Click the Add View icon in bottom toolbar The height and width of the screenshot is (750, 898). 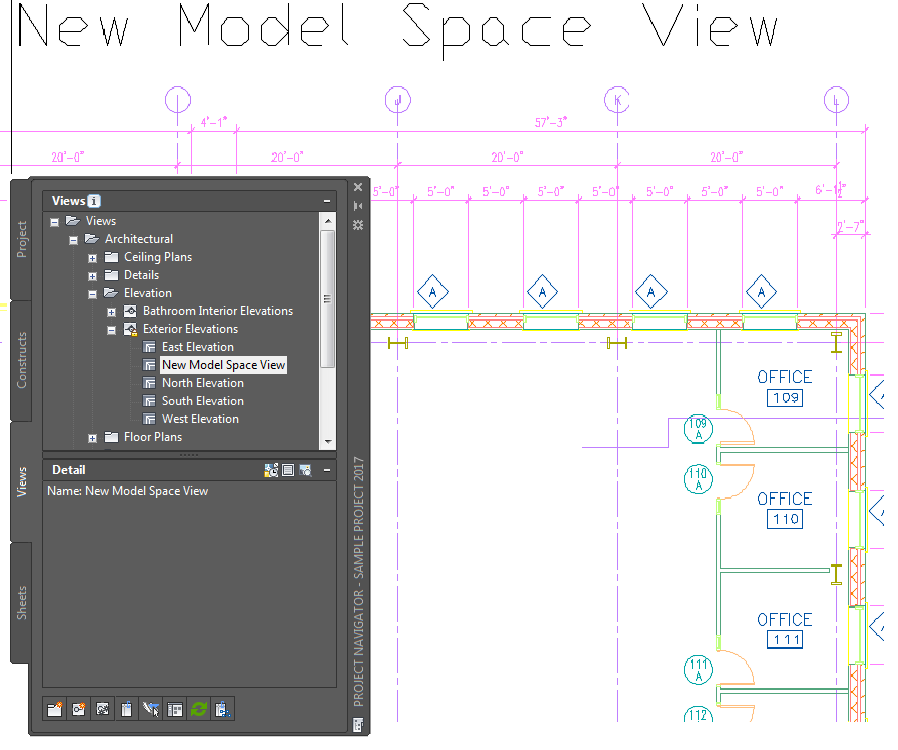tap(79, 709)
